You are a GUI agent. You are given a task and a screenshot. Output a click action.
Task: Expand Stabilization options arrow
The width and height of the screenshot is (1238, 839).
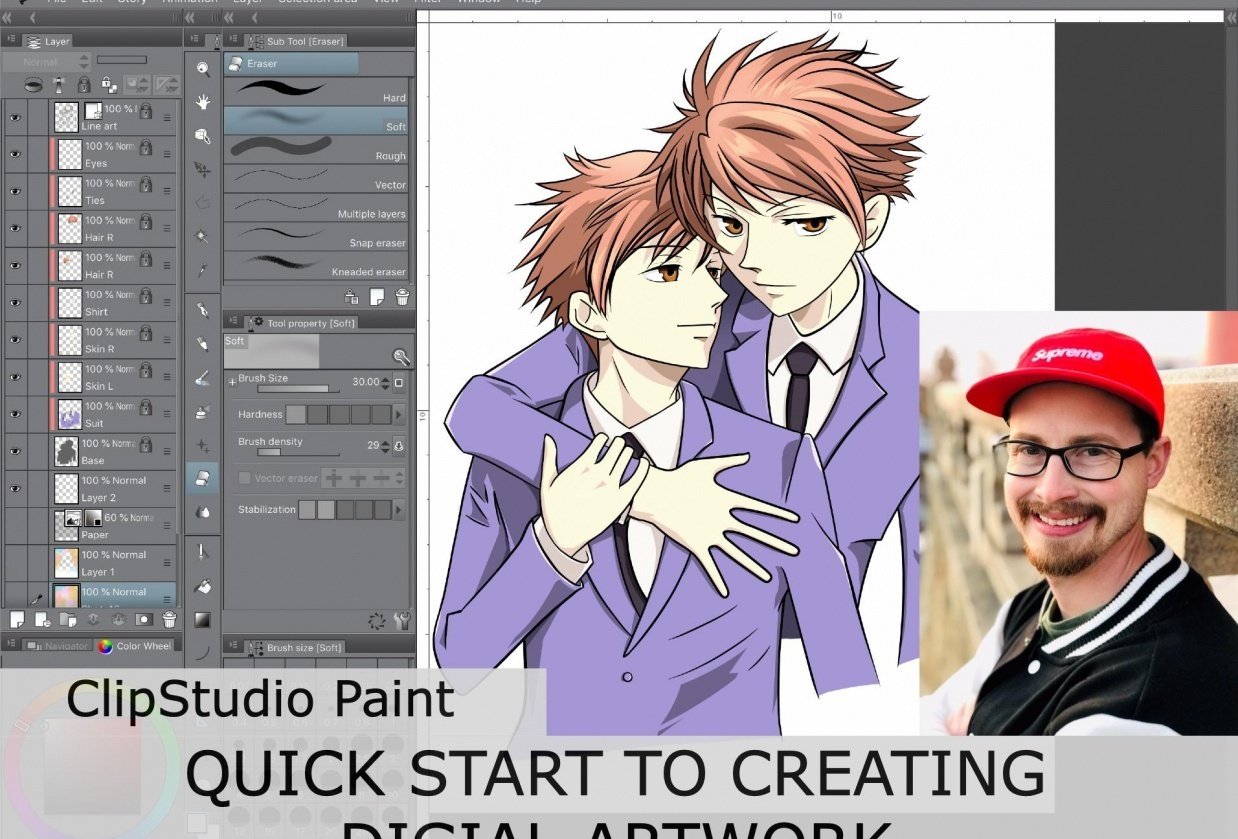coord(399,510)
